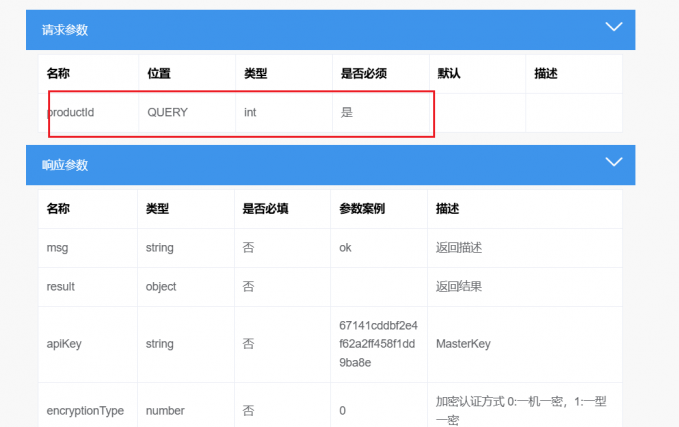The width and height of the screenshot is (679, 427).
Task: Select the 是 required cell for productId
Action: coord(347,113)
